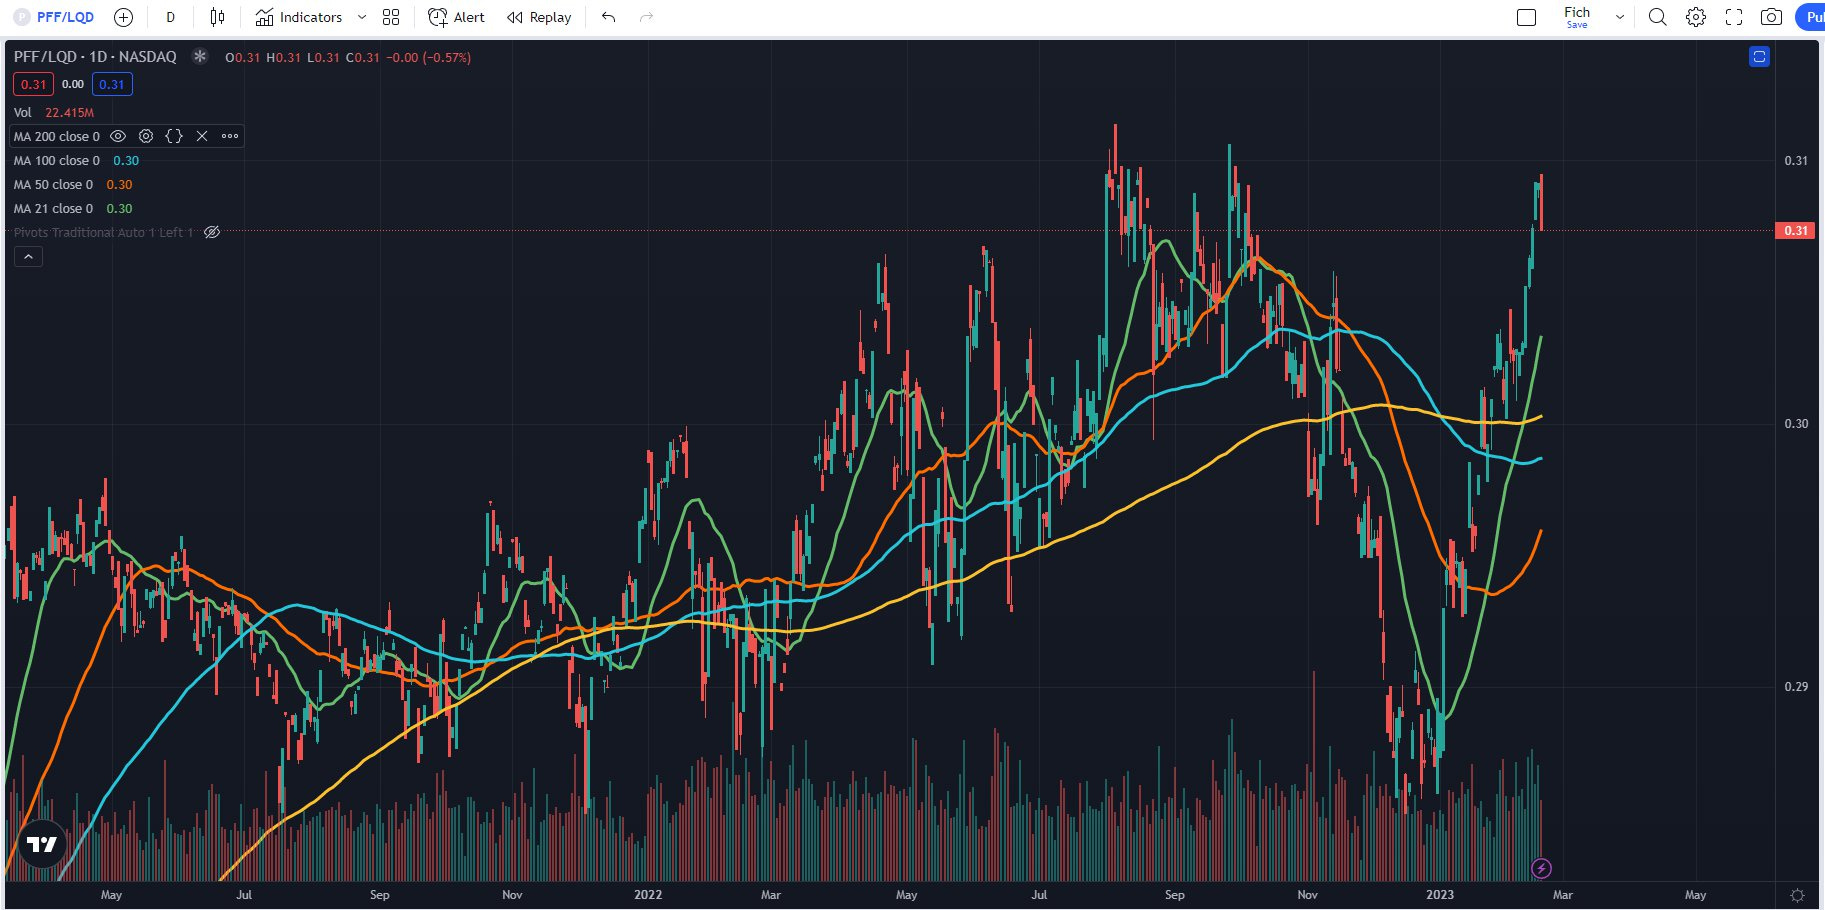Select the Pivots Traditional Auto legend text
Image resolution: width=1825 pixels, height=910 pixels.
[104, 233]
